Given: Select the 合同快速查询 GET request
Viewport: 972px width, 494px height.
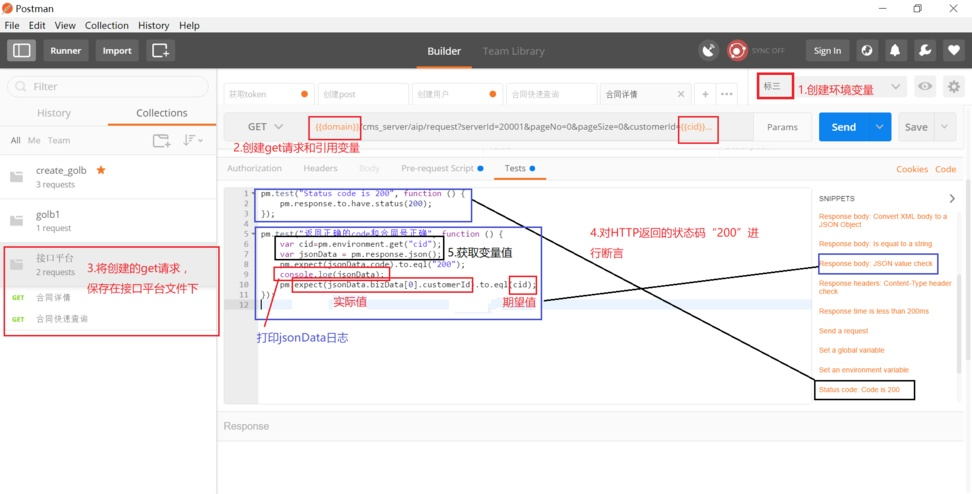Looking at the screenshot, I should pos(61,319).
